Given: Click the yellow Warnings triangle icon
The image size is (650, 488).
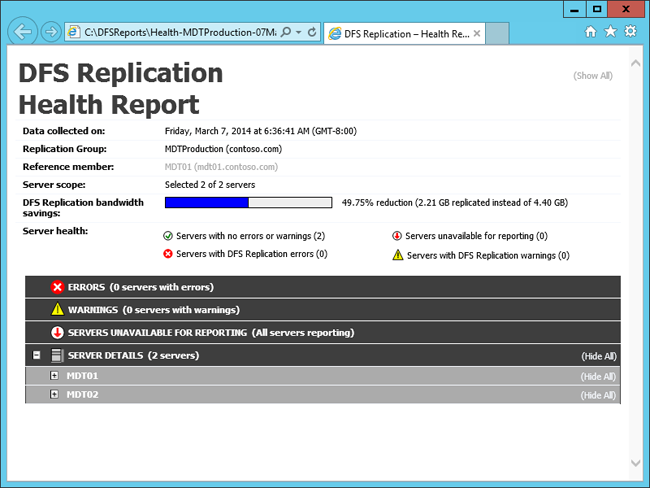Looking at the screenshot, I should pyautogui.click(x=57, y=310).
